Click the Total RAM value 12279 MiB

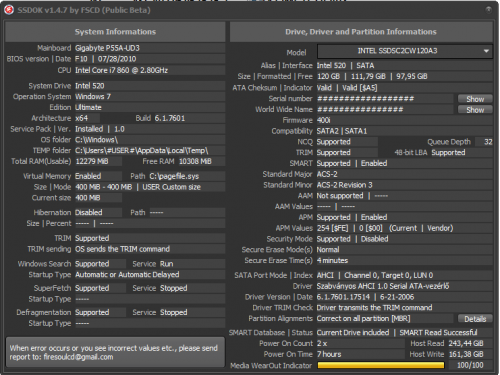coord(92,161)
